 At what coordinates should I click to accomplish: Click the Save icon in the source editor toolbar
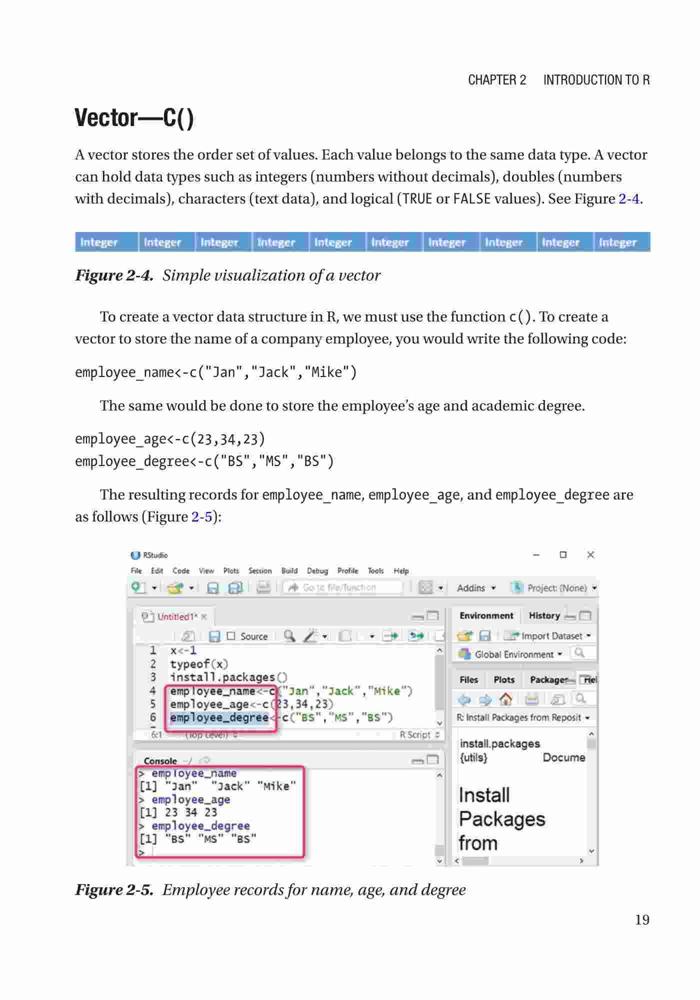tap(215, 636)
